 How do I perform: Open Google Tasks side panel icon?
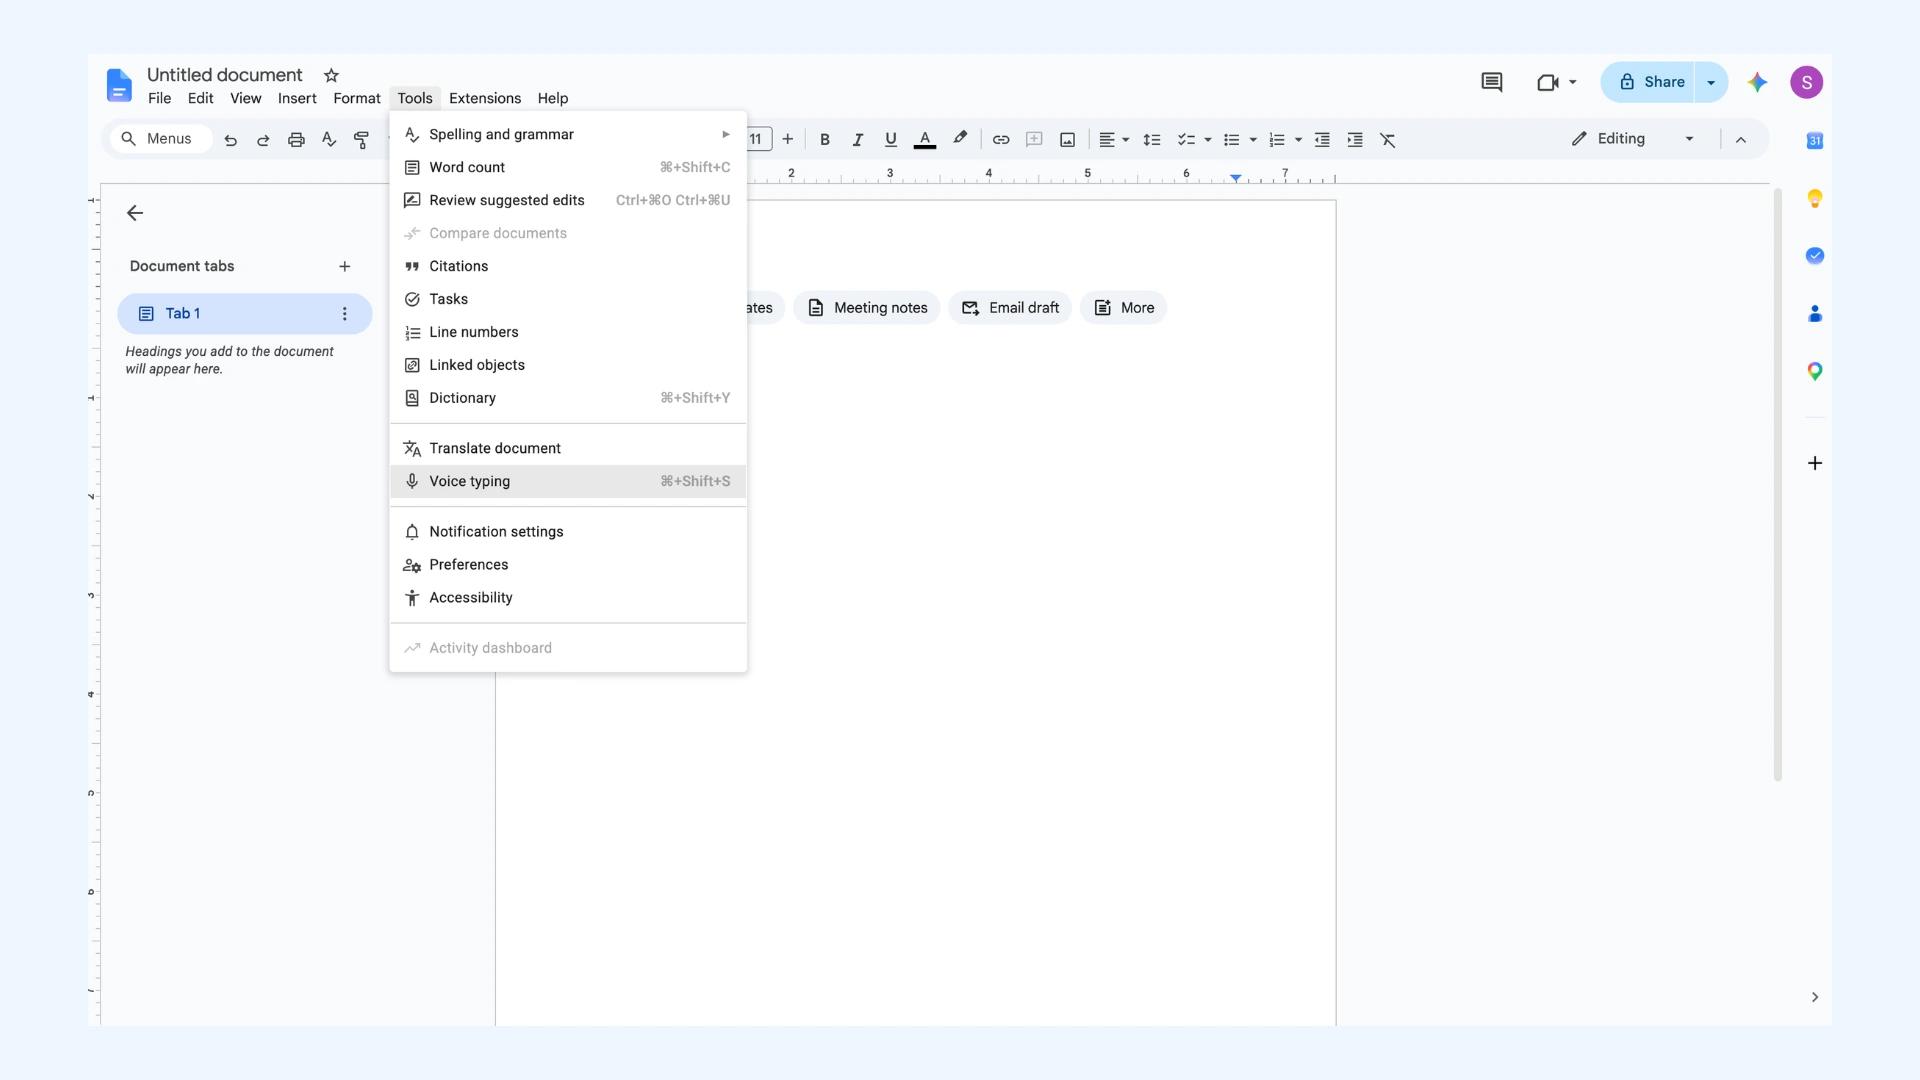pyautogui.click(x=1815, y=256)
